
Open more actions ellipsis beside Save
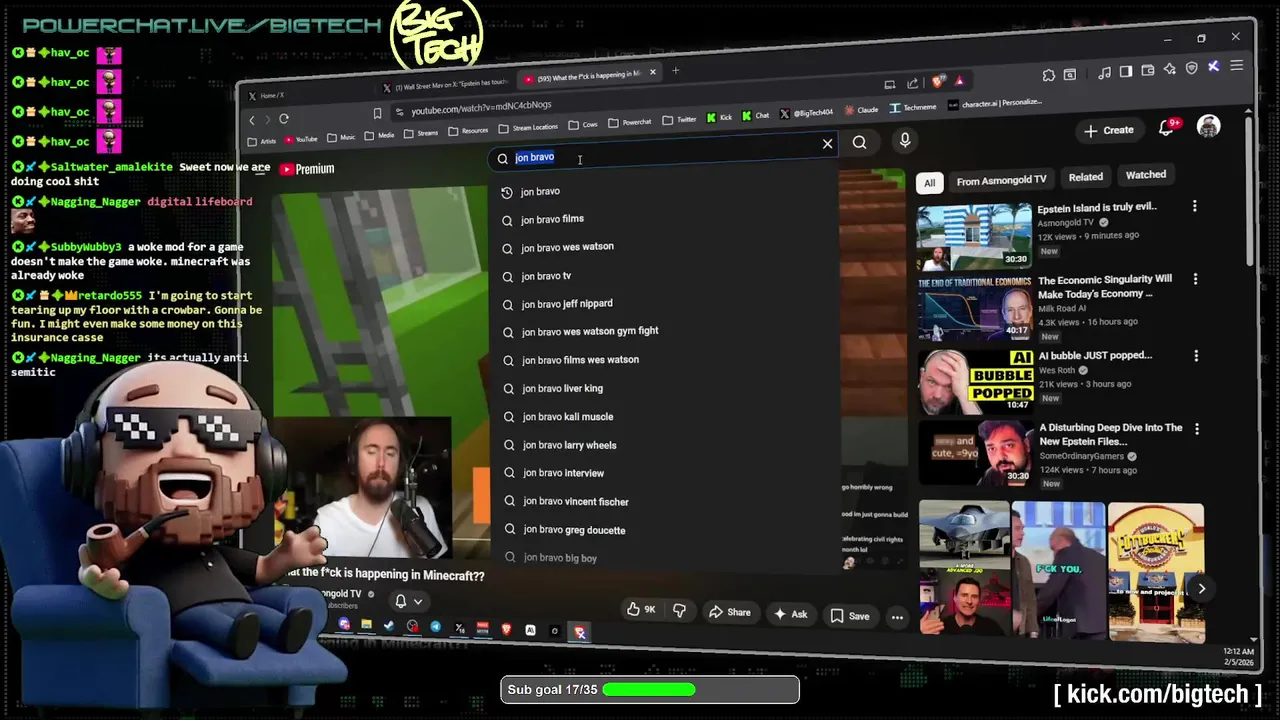tap(897, 617)
